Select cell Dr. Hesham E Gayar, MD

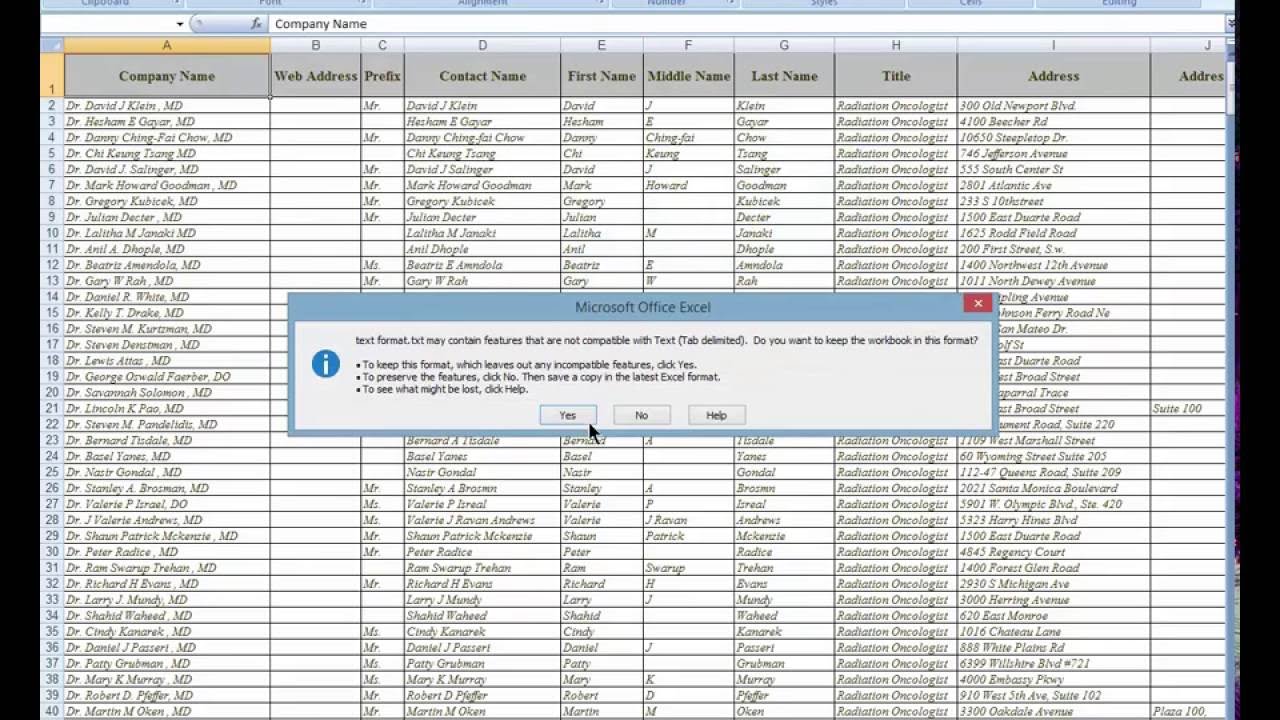click(x=167, y=121)
